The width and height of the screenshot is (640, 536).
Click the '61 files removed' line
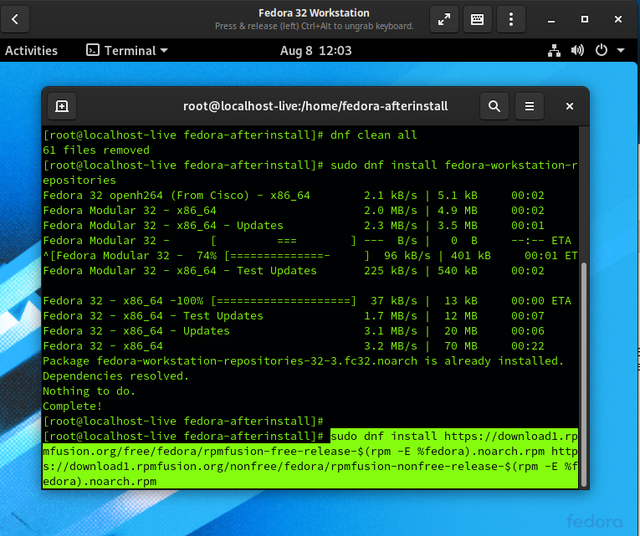[96, 150]
